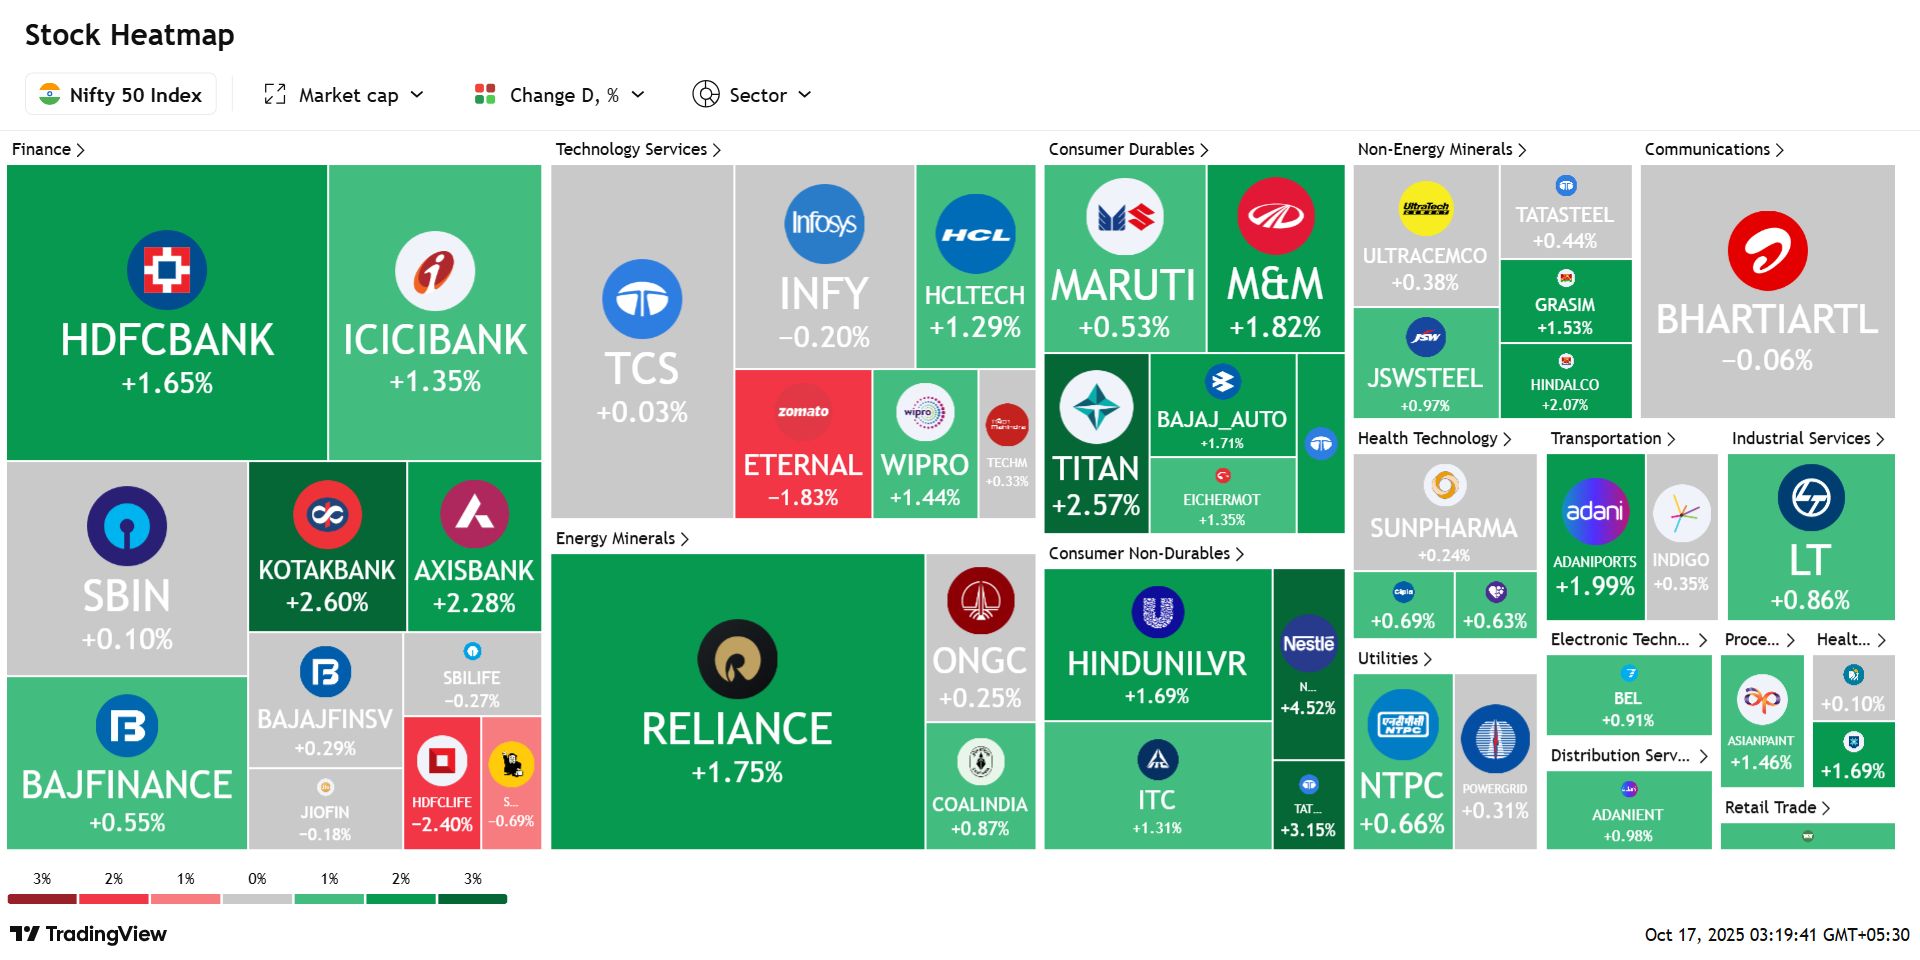Click the HDFC Bank logo

click(167, 270)
